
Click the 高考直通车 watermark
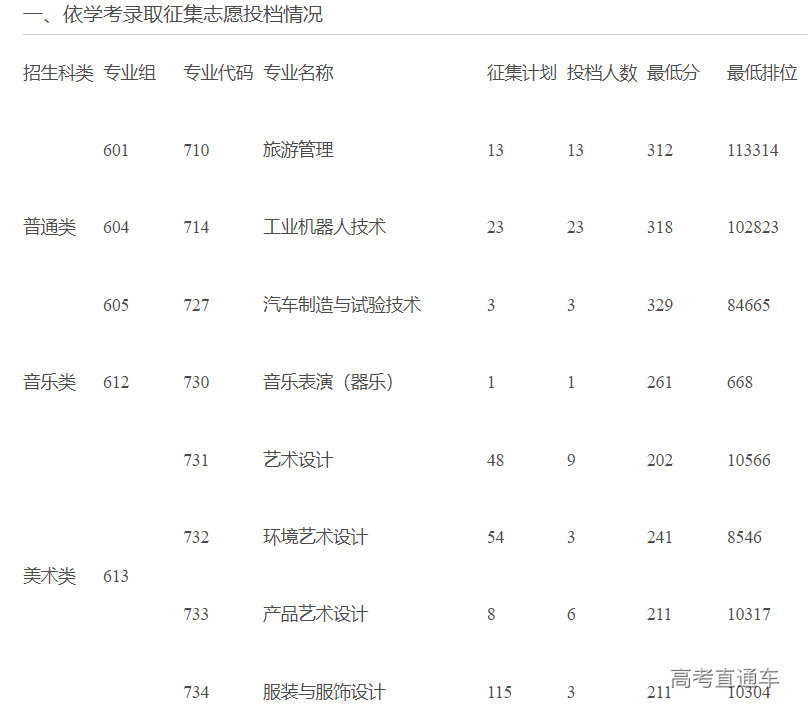725,679
